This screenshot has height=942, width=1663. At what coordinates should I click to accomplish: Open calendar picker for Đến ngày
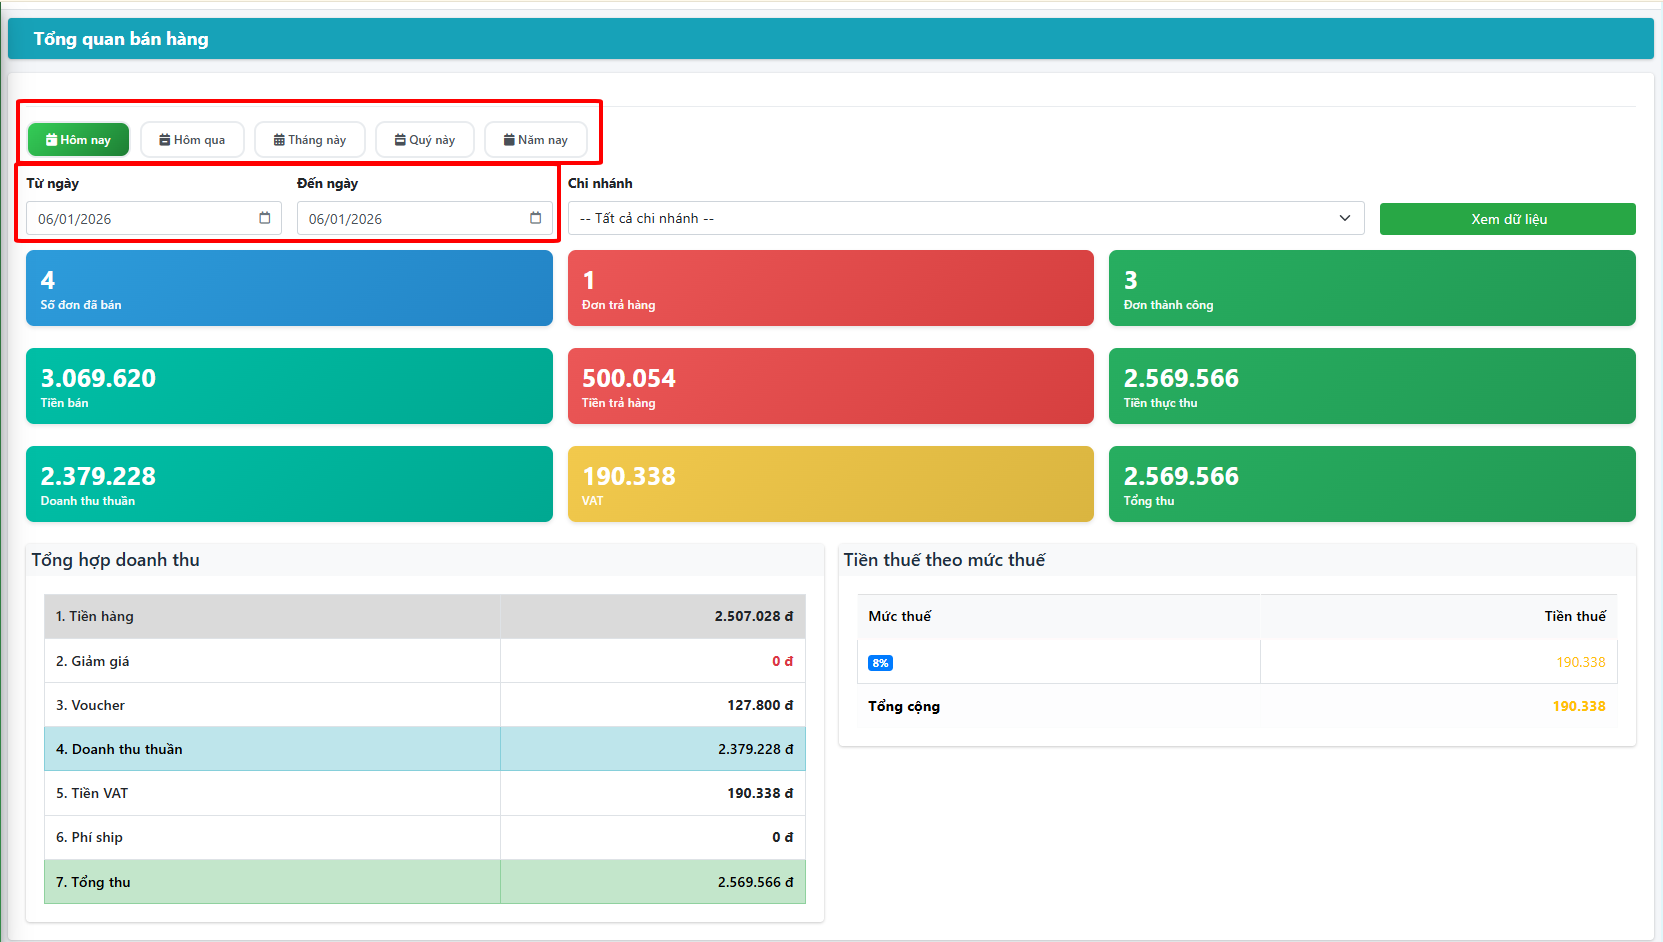point(535,218)
